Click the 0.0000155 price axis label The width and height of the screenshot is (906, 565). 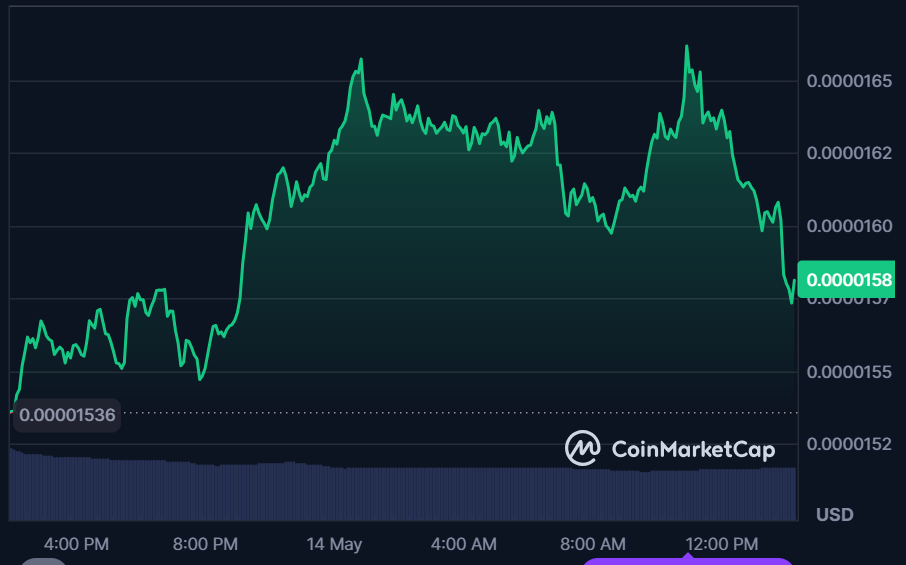[x=849, y=372]
